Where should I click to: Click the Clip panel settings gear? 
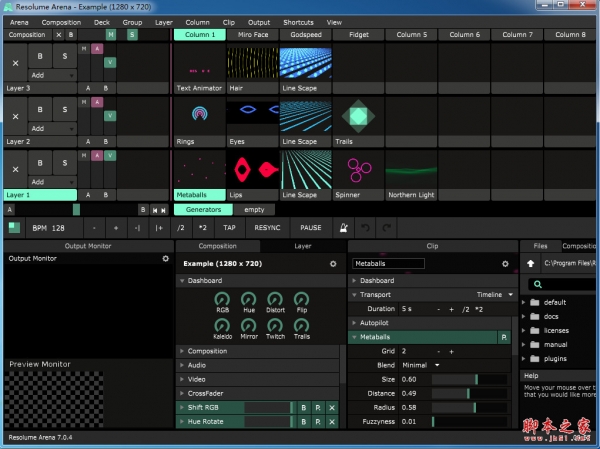pos(505,263)
